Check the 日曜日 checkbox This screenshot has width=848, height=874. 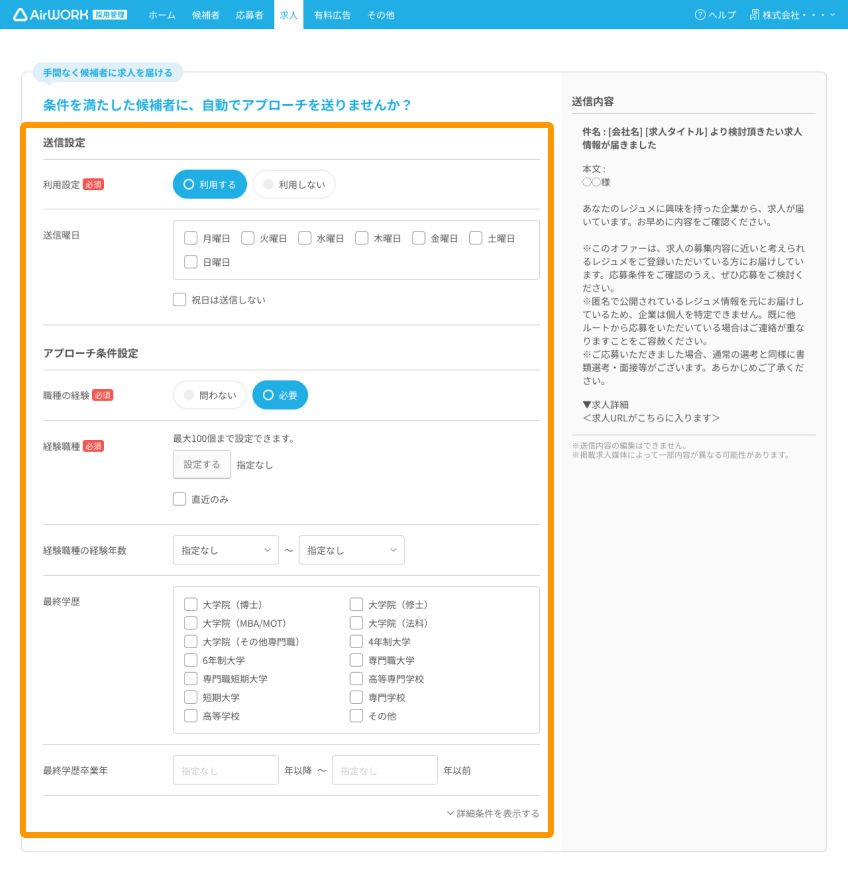(x=191, y=261)
